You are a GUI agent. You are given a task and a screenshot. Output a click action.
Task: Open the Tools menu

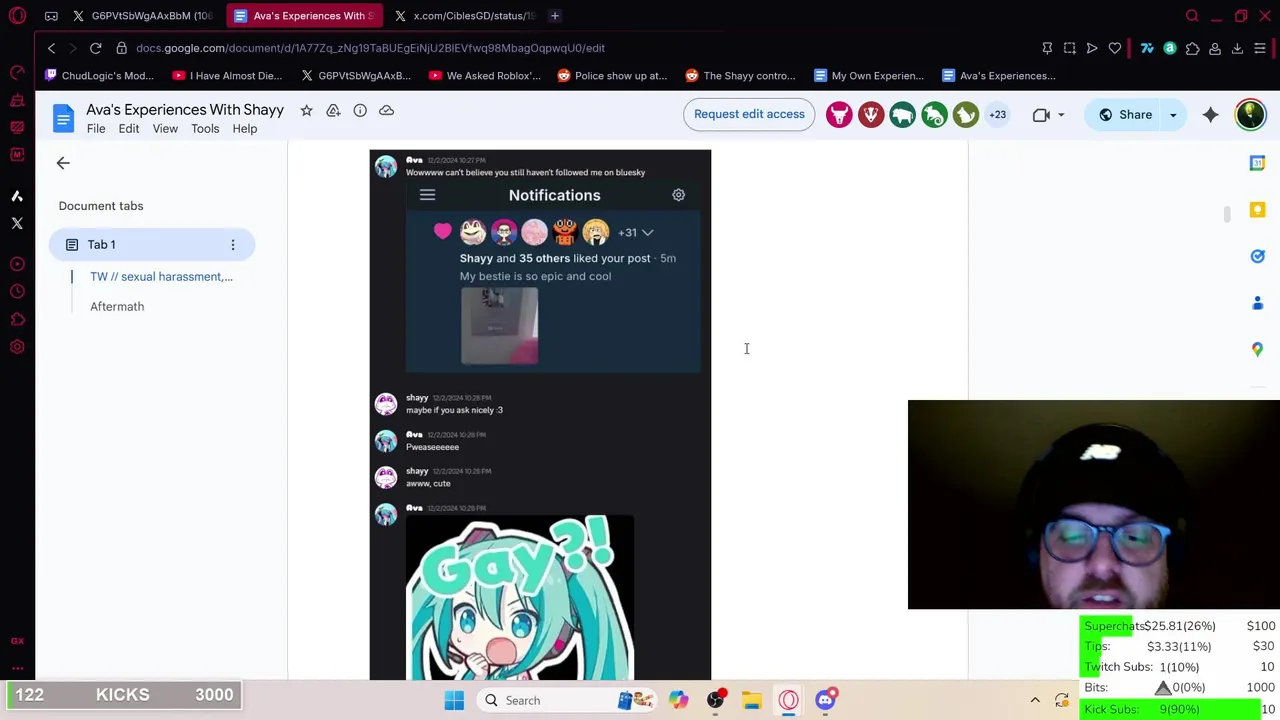point(205,129)
